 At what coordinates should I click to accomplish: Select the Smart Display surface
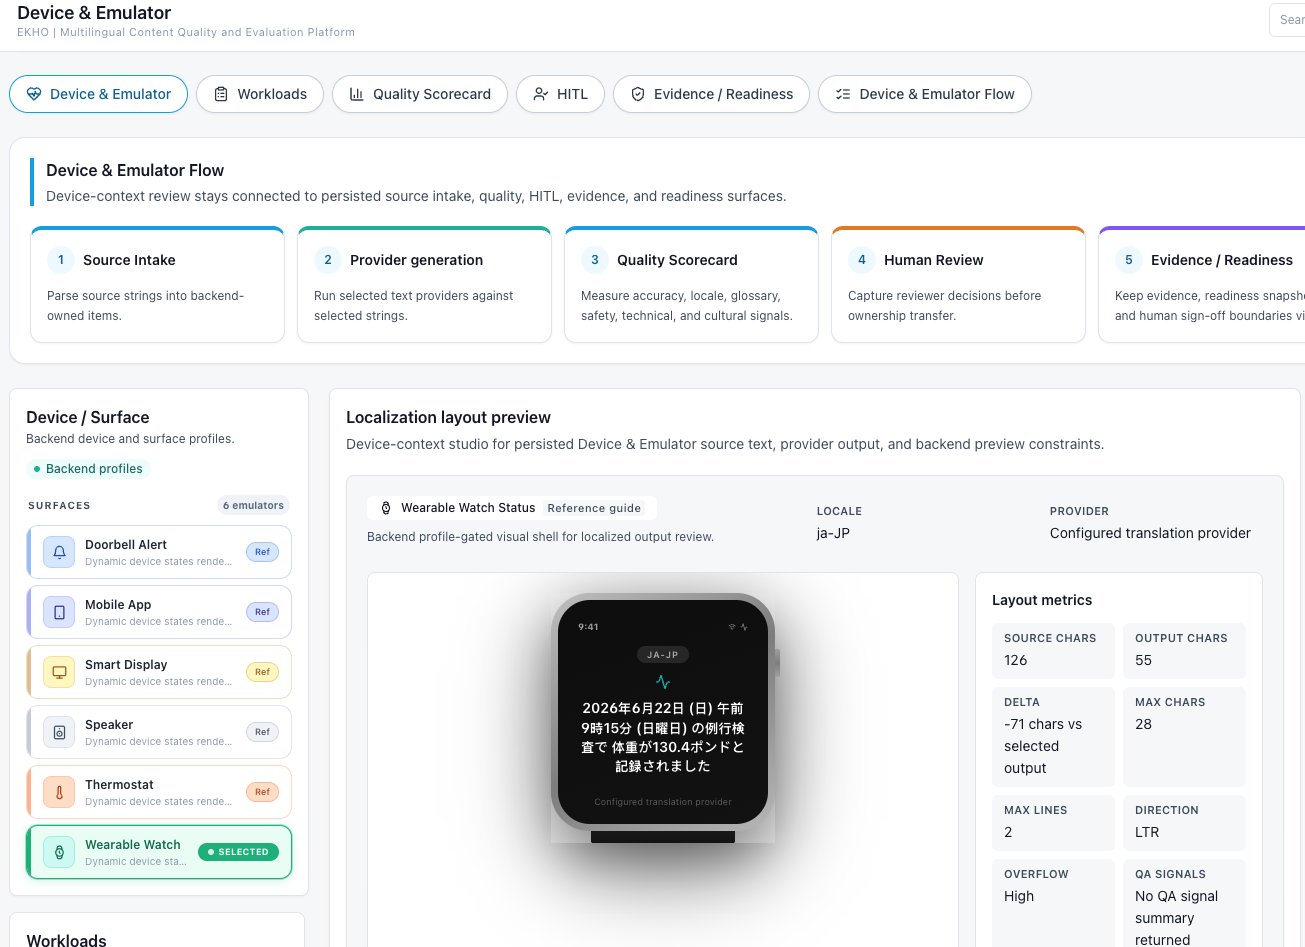[159, 672]
